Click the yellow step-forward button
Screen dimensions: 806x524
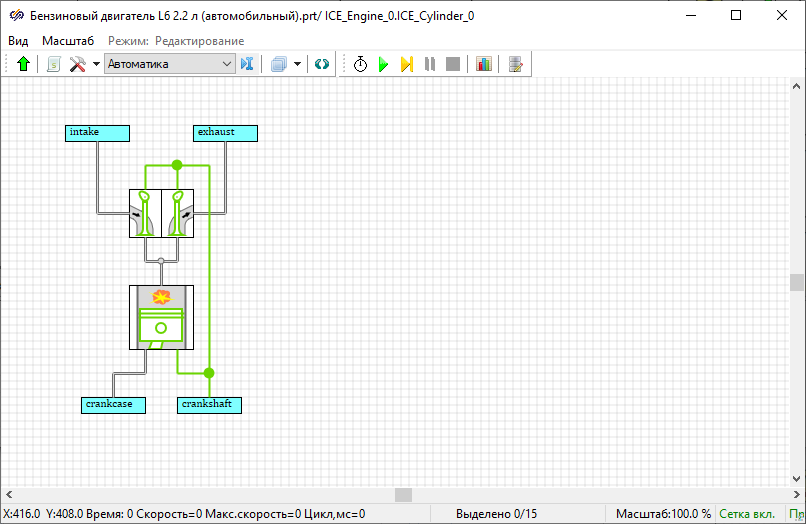407,64
